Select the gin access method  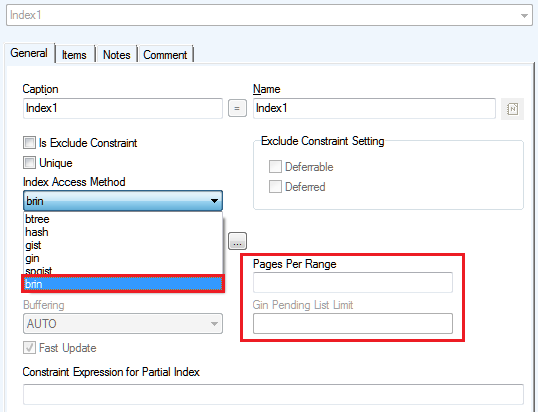(123, 258)
